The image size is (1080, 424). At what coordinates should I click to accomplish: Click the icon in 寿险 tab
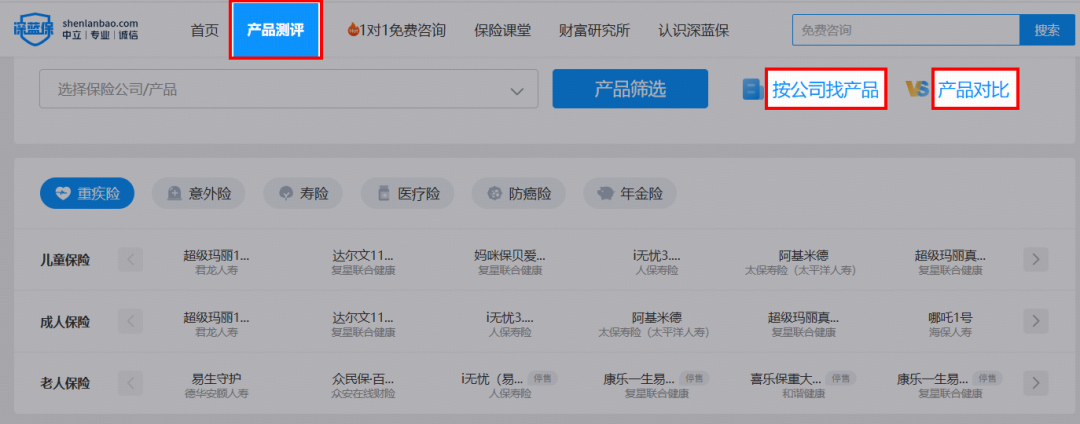[286, 194]
